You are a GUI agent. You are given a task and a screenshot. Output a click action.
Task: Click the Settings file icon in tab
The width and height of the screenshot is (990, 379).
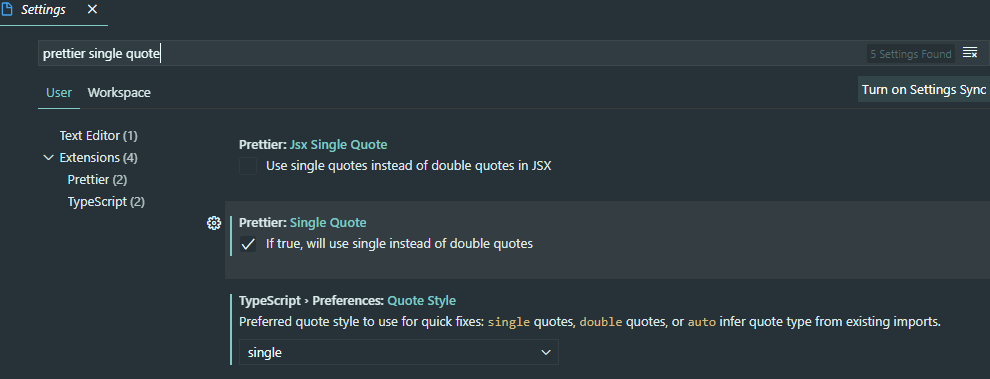pyautogui.click(x=8, y=10)
